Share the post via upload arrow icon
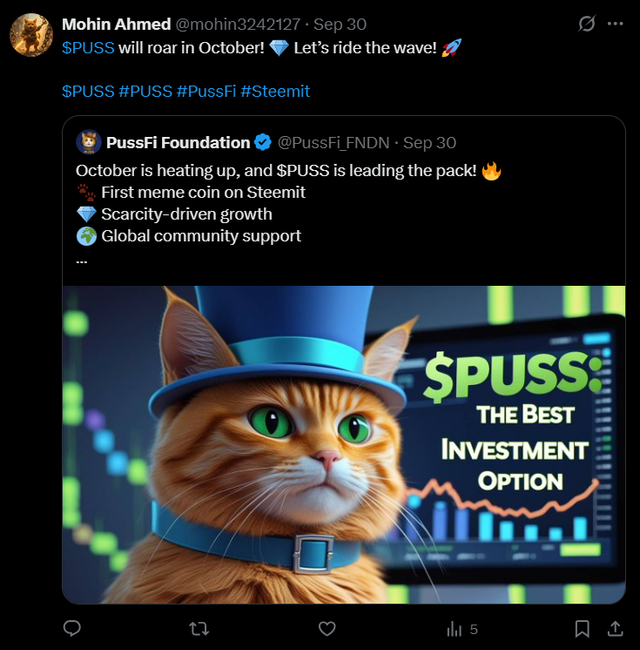 pyautogui.click(x=615, y=628)
